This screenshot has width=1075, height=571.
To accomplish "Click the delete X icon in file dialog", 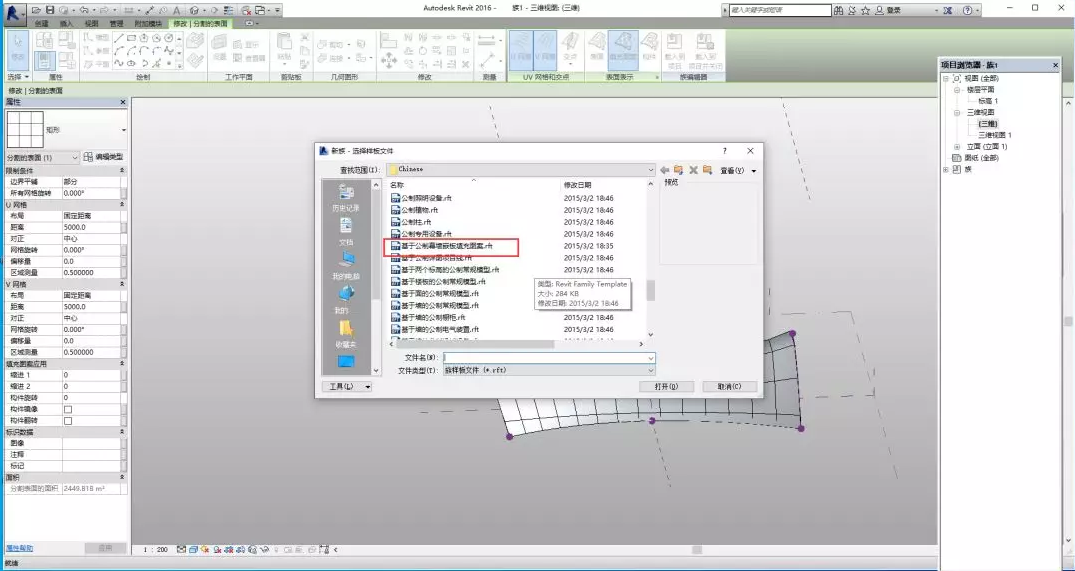I will (x=692, y=170).
